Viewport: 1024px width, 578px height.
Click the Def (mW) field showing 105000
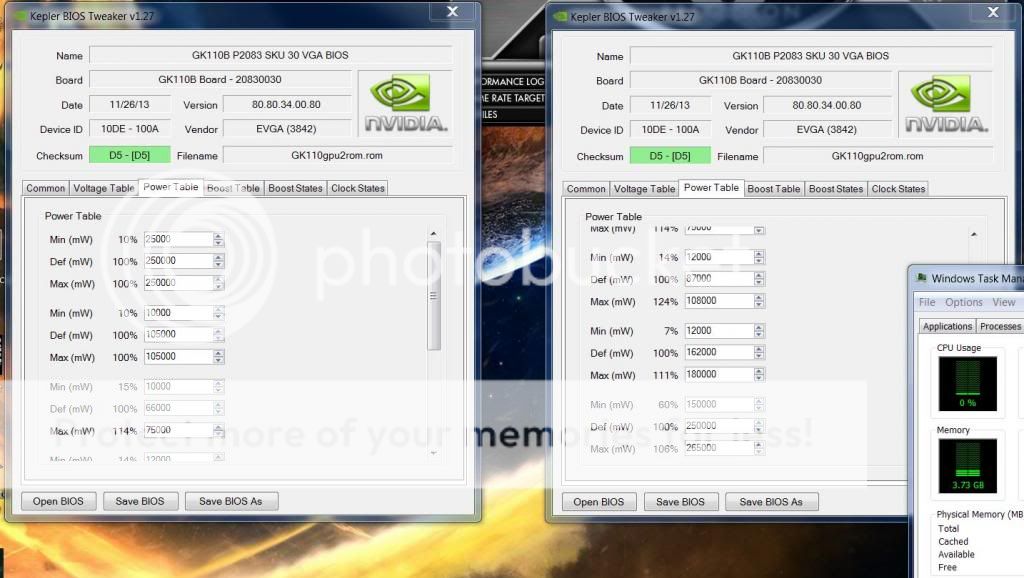pos(178,334)
